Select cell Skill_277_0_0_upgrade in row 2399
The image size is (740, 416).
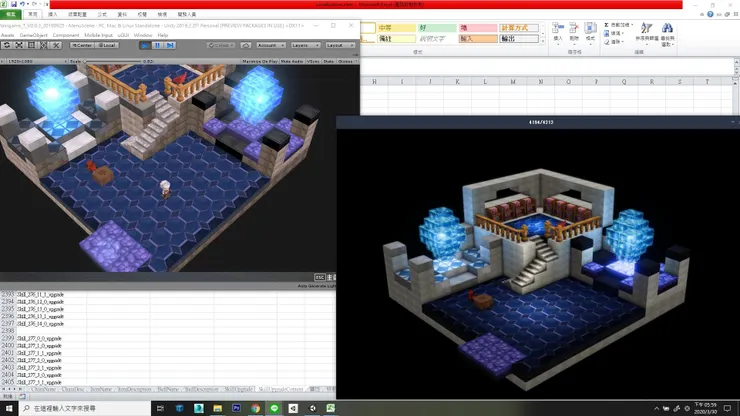(x=51, y=338)
